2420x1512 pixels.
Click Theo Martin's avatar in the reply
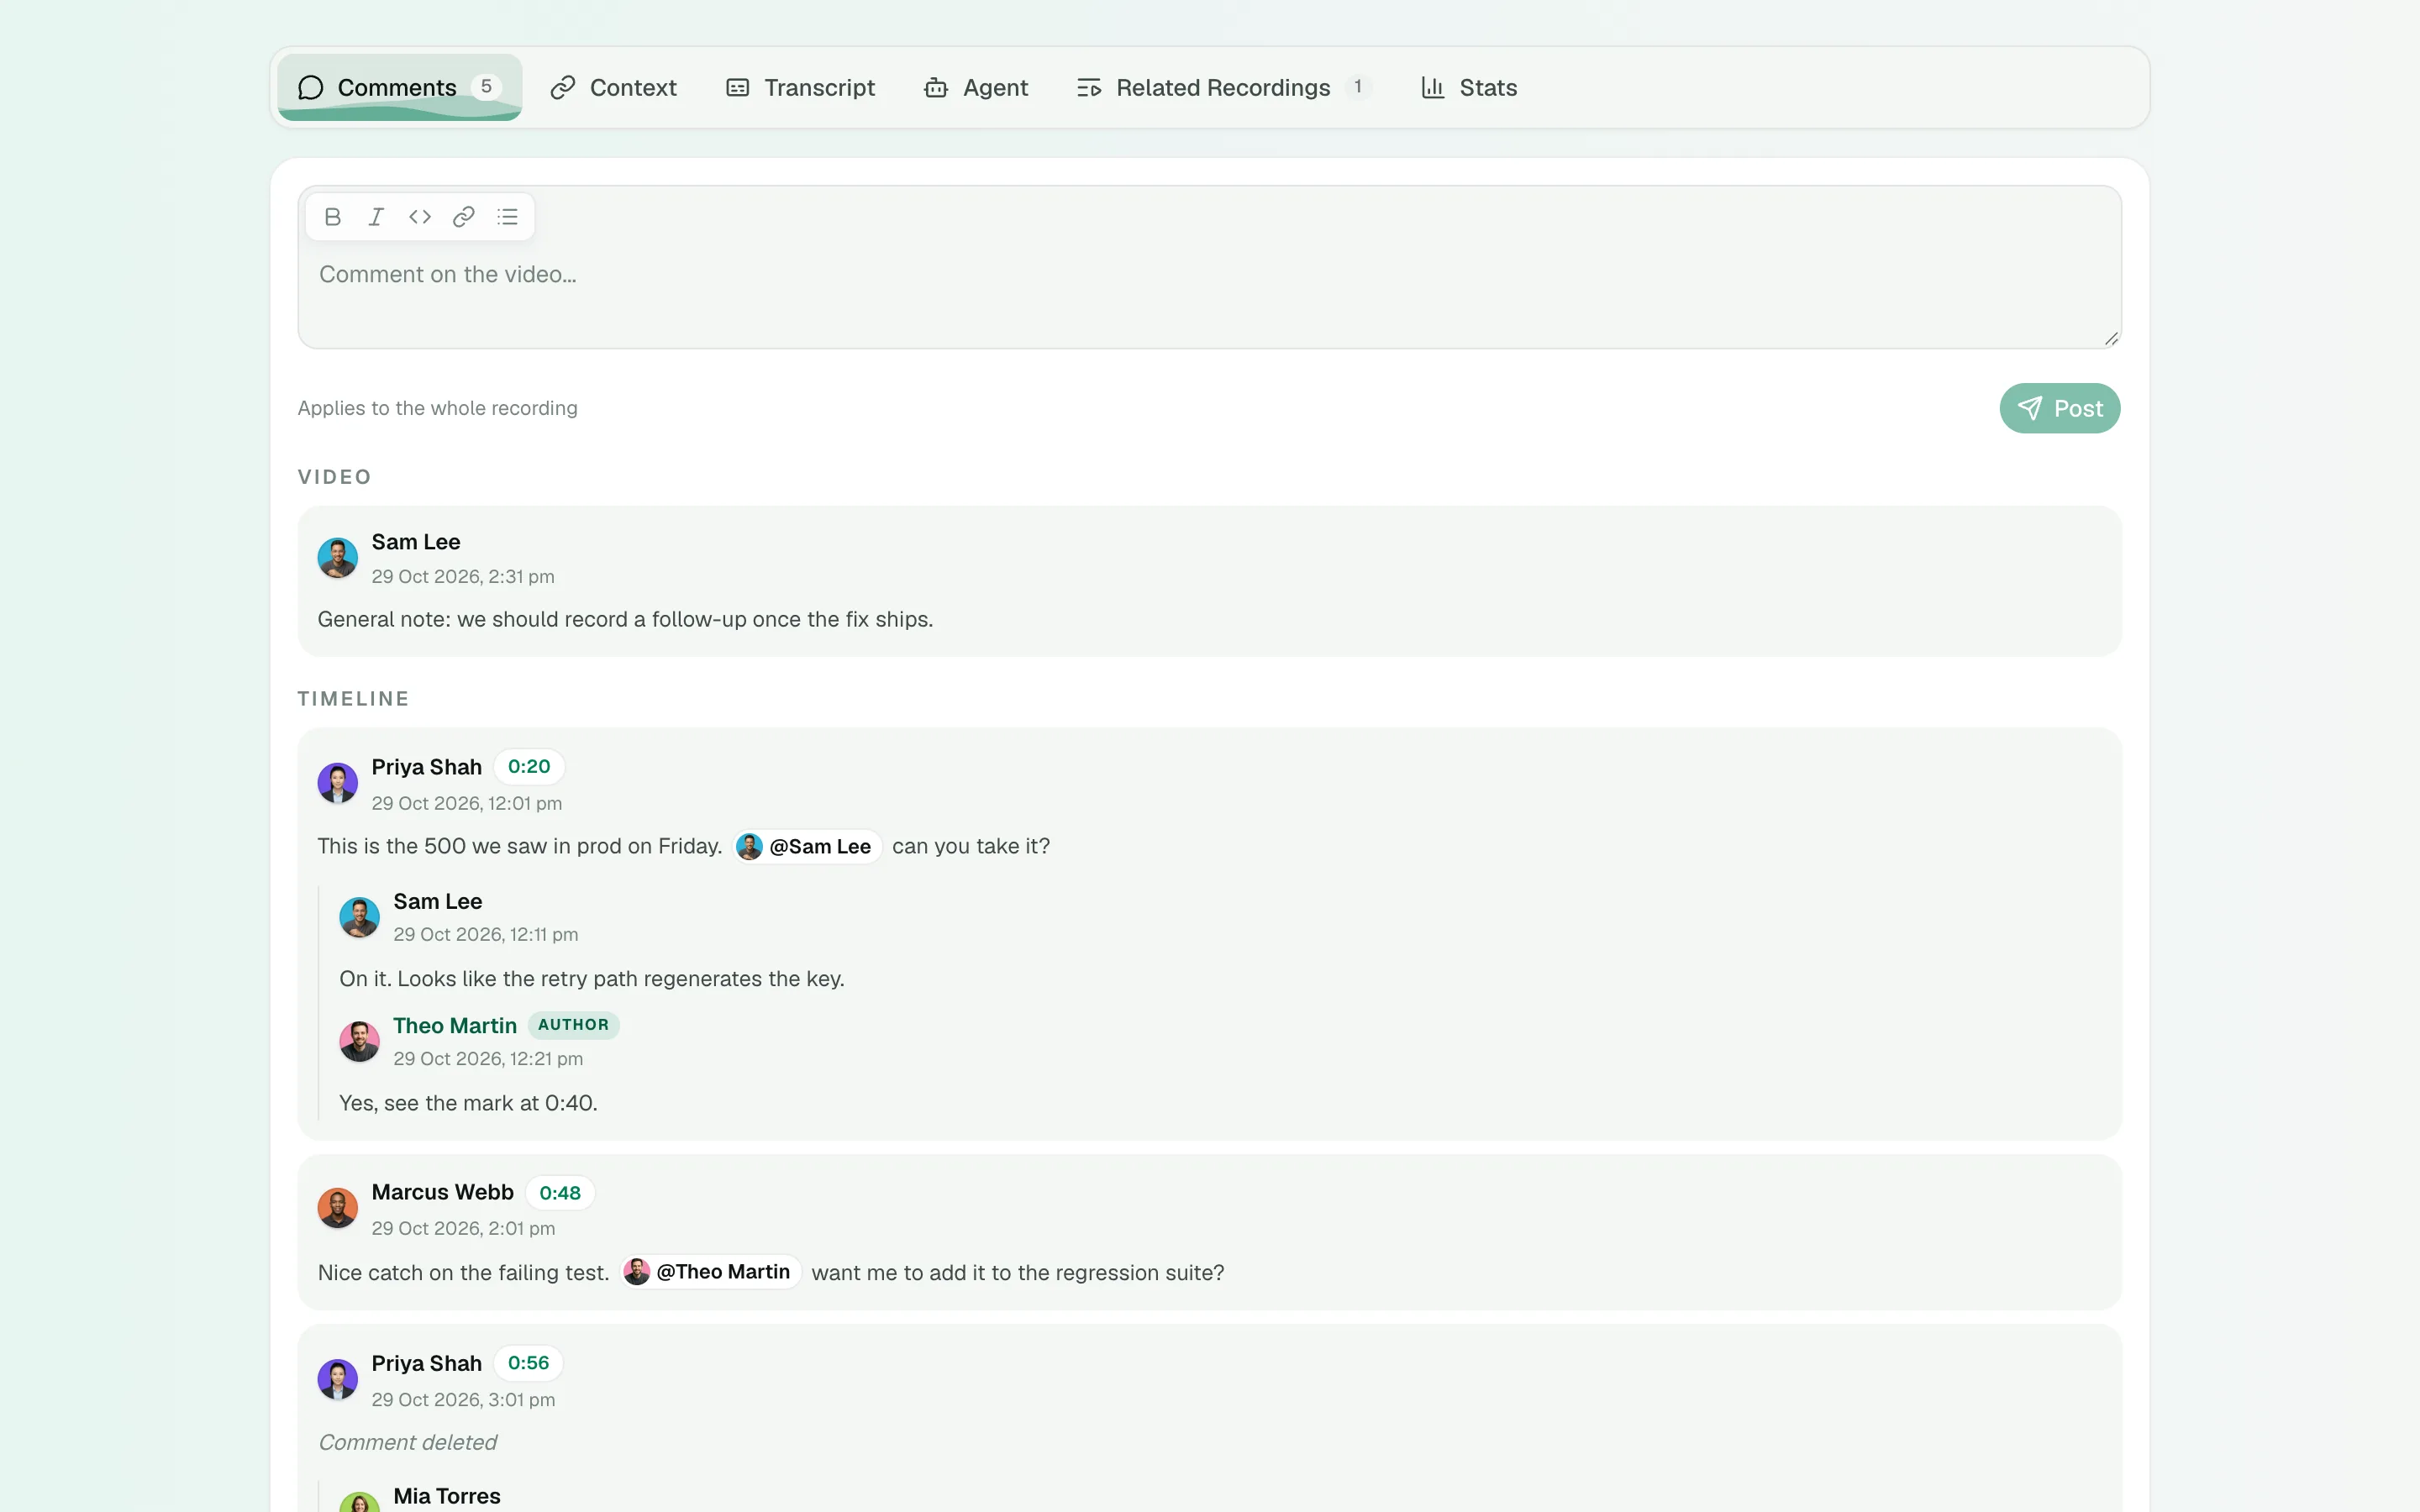coord(359,1041)
